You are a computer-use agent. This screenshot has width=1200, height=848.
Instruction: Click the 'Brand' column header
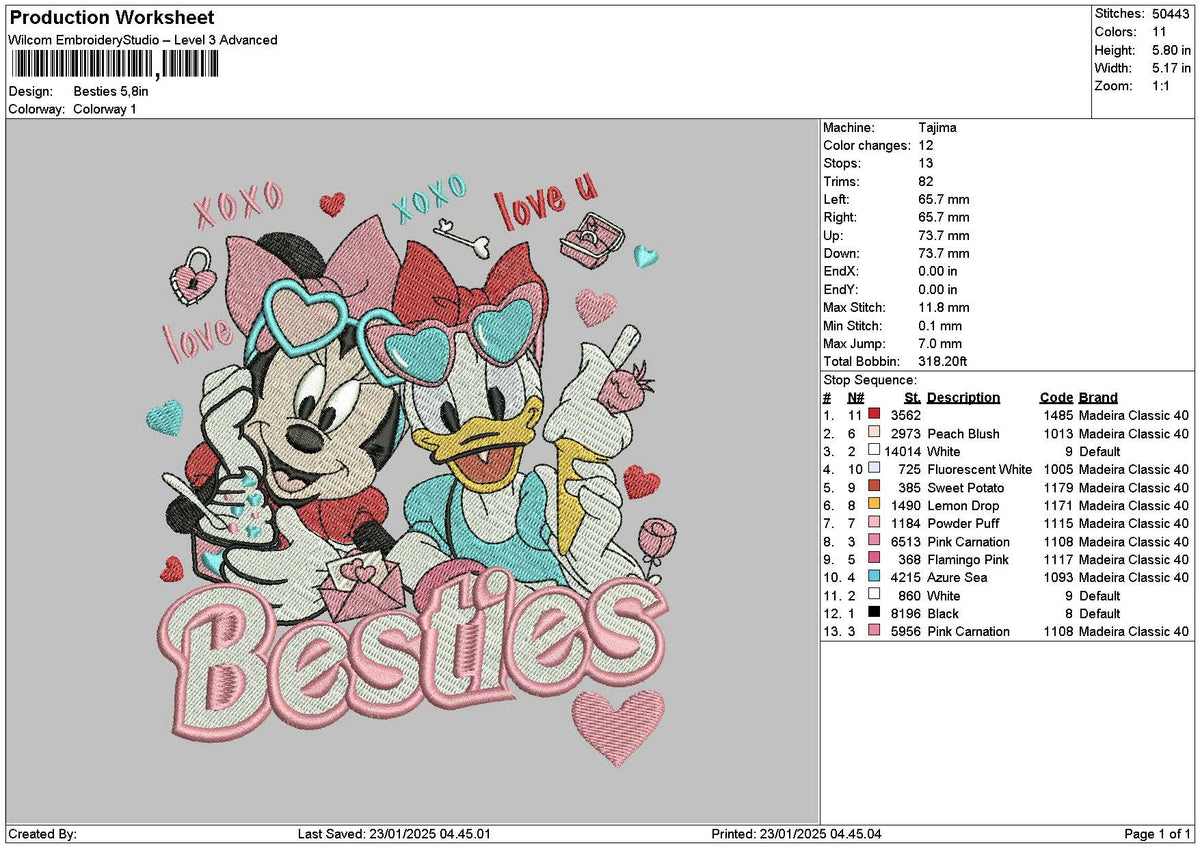click(x=1098, y=397)
